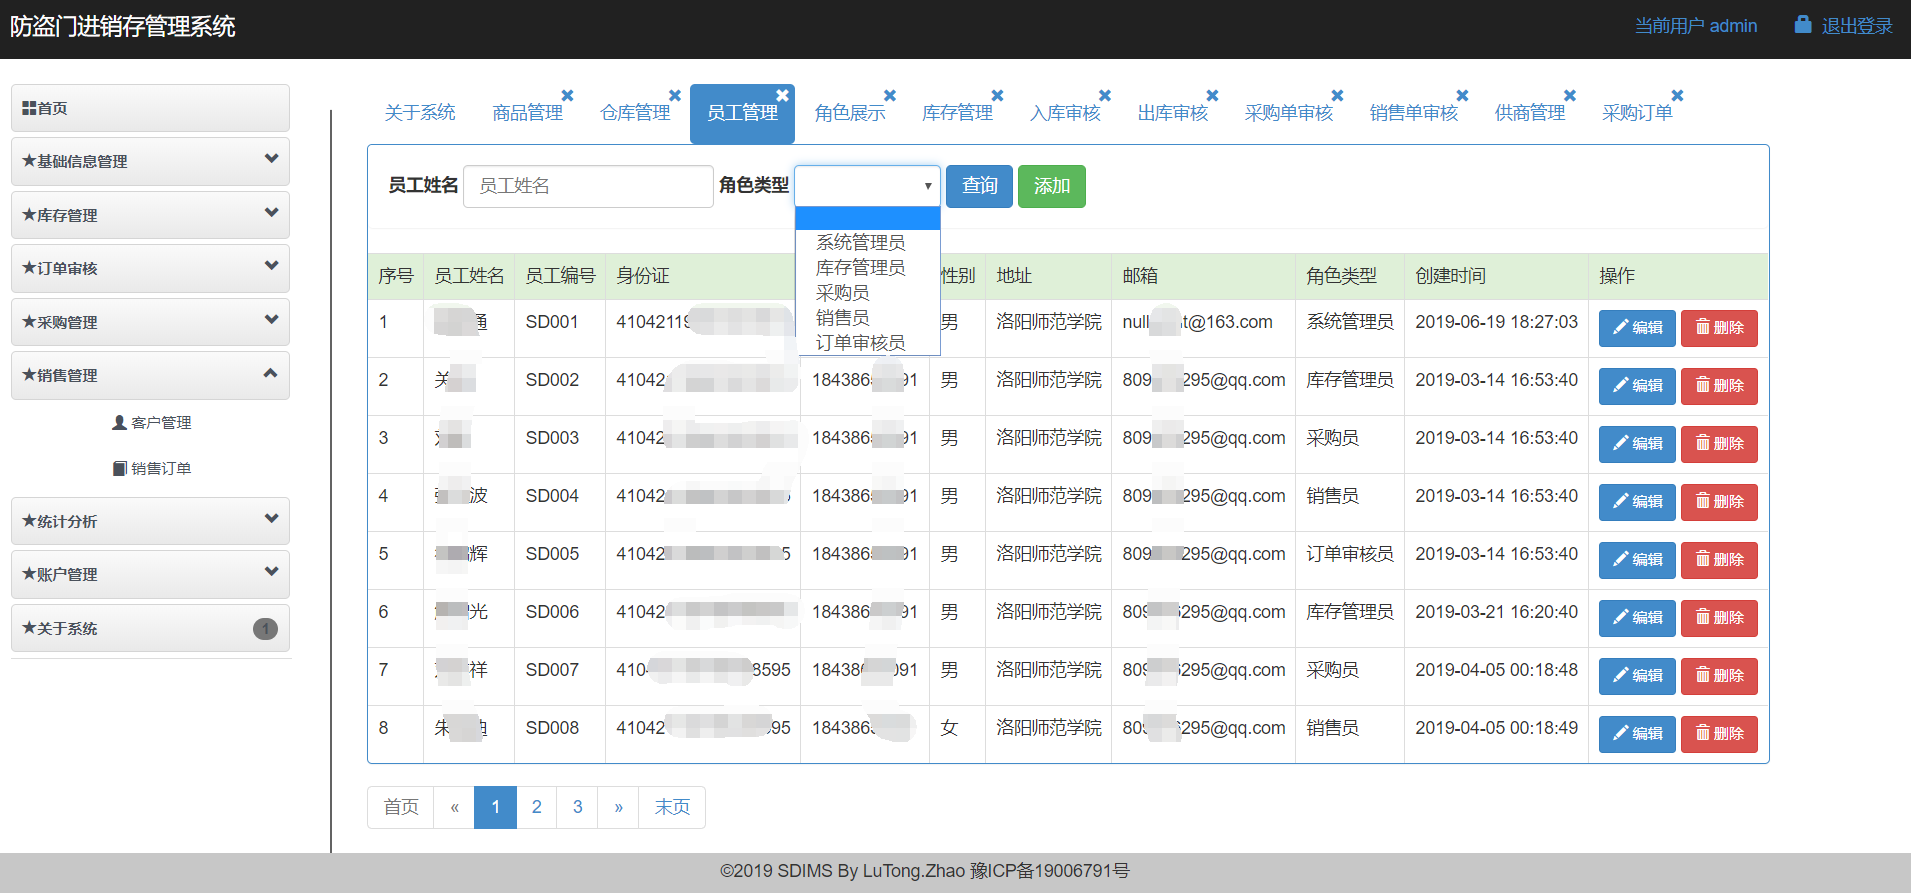Delete the employee SD005 row
The height and width of the screenshot is (893, 1911).
click(1719, 560)
